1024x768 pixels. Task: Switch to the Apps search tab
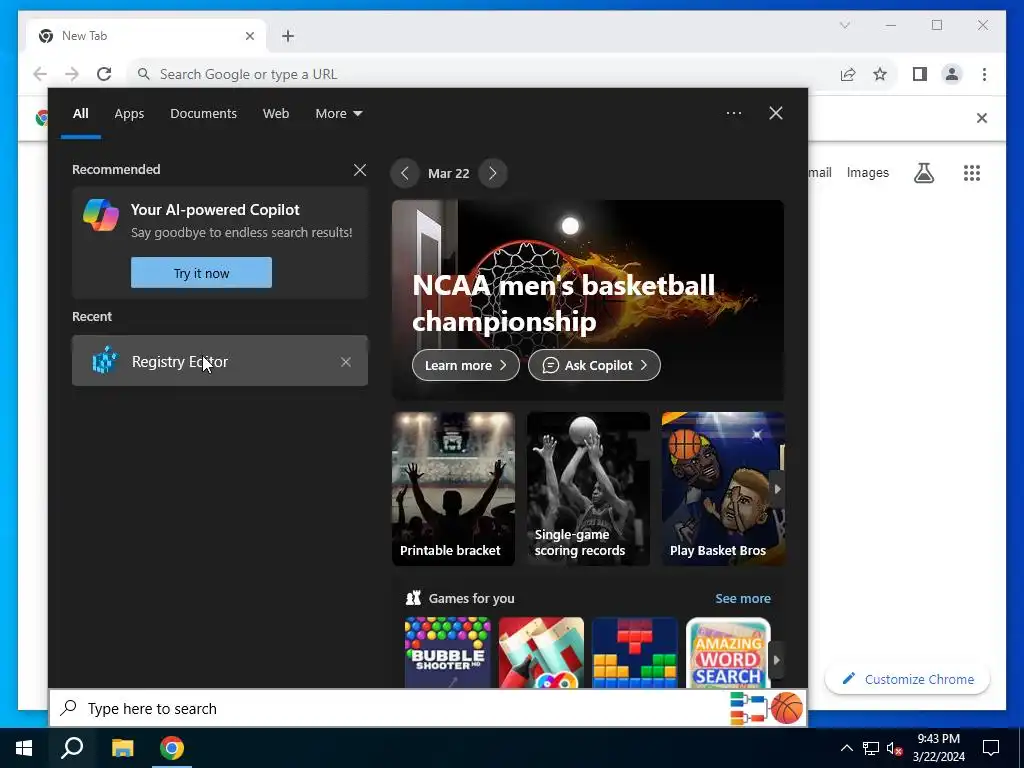129,114
